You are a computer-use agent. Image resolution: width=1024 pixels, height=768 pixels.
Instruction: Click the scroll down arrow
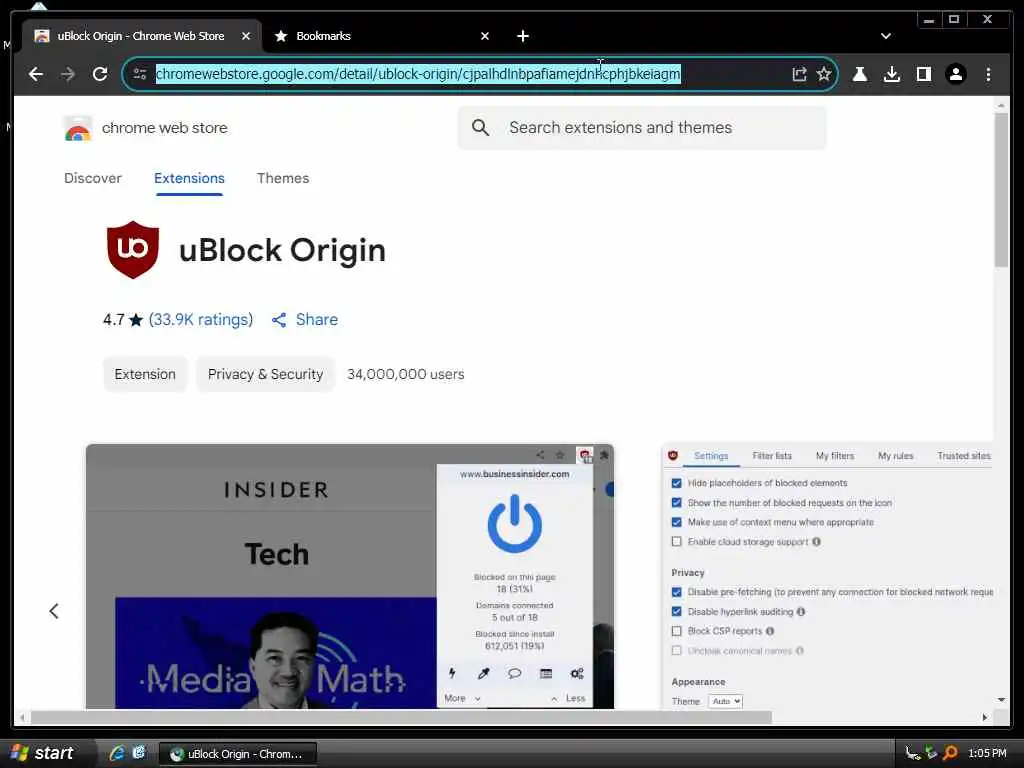[x=1001, y=699]
